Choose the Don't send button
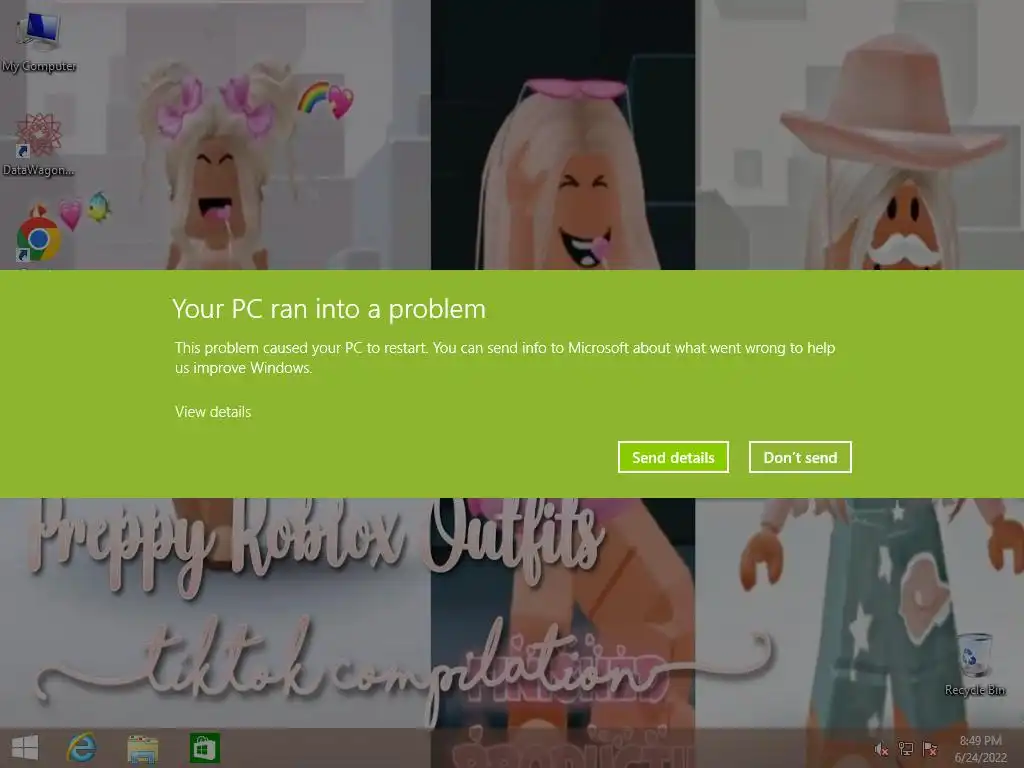The height and width of the screenshot is (768, 1024). [x=800, y=457]
